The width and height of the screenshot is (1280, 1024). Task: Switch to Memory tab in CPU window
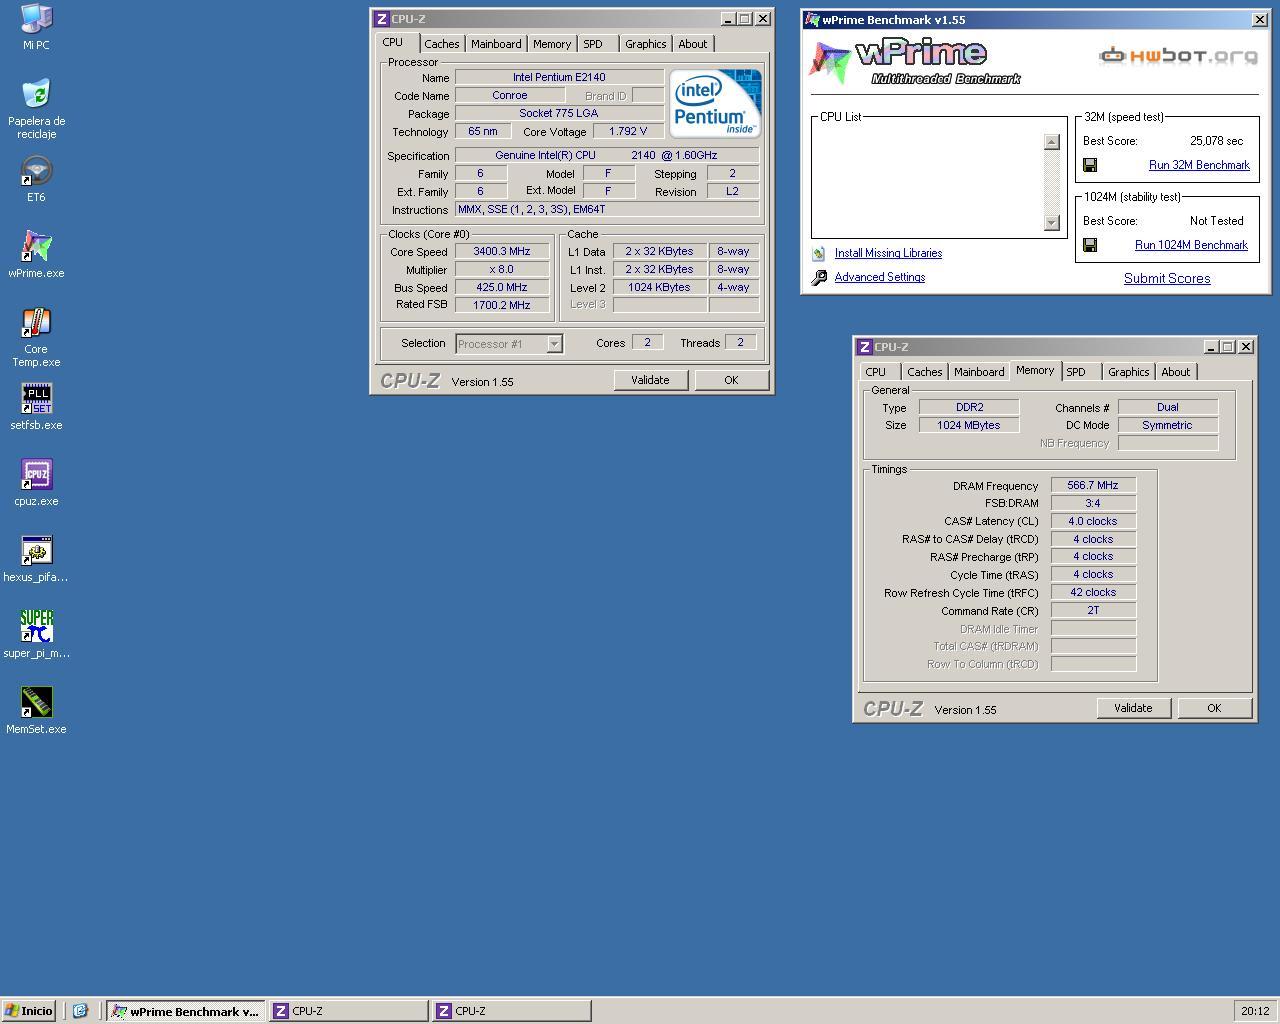[x=551, y=44]
